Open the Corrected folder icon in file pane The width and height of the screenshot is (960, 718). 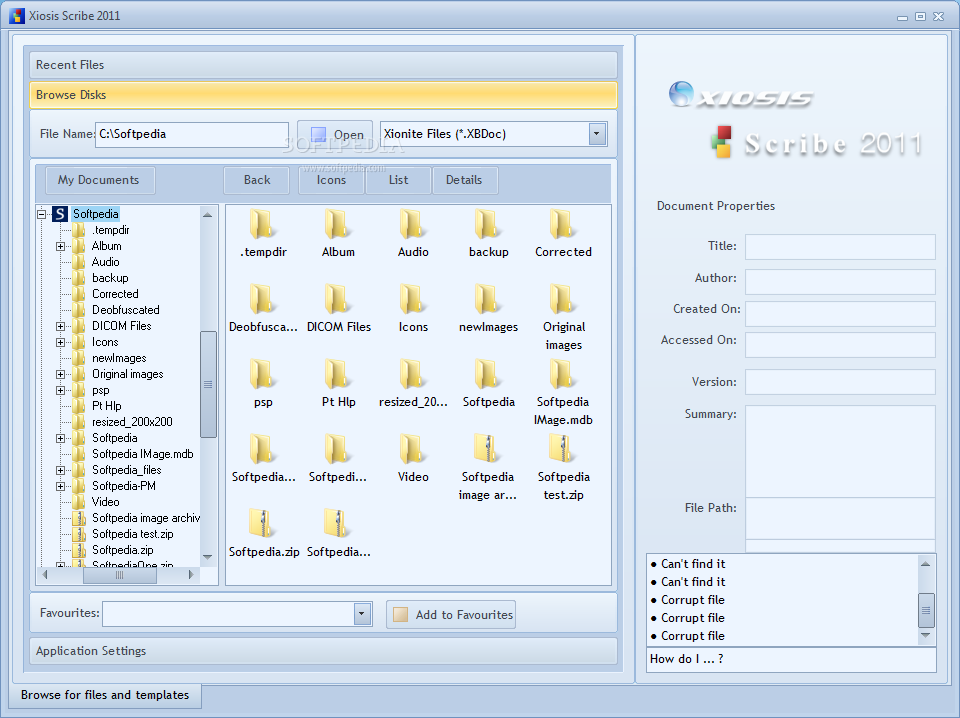point(563,224)
